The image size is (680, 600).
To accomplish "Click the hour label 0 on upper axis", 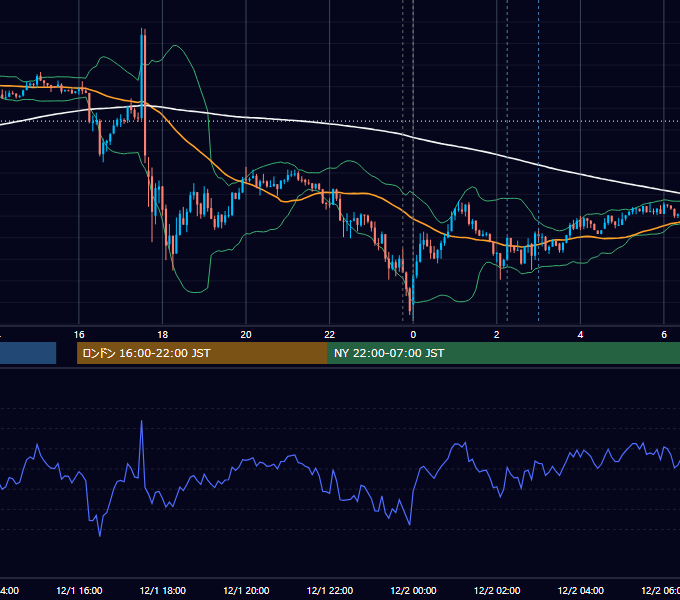I will pyautogui.click(x=413, y=335).
